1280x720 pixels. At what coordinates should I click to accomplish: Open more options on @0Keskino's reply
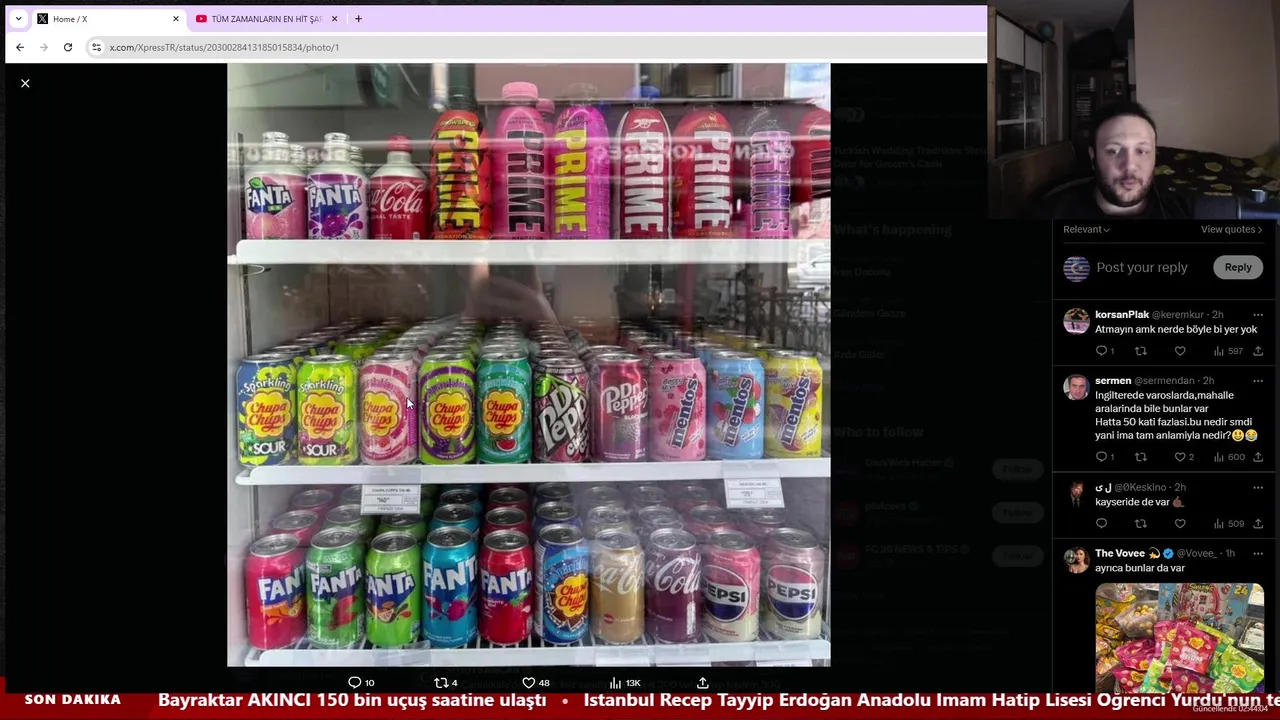coord(1258,488)
